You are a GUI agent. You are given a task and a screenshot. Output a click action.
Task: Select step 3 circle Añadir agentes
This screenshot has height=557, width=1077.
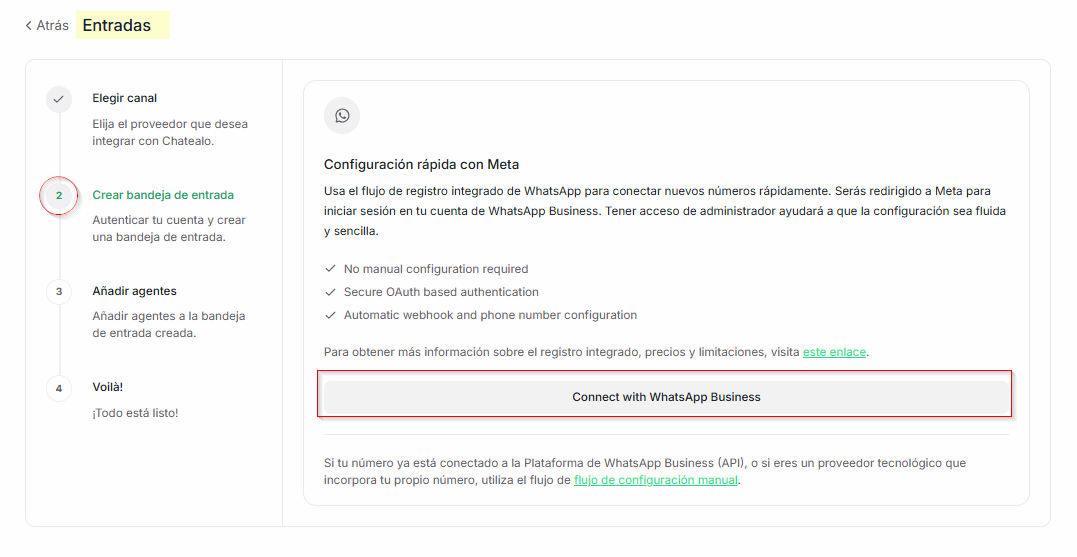(x=59, y=291)
